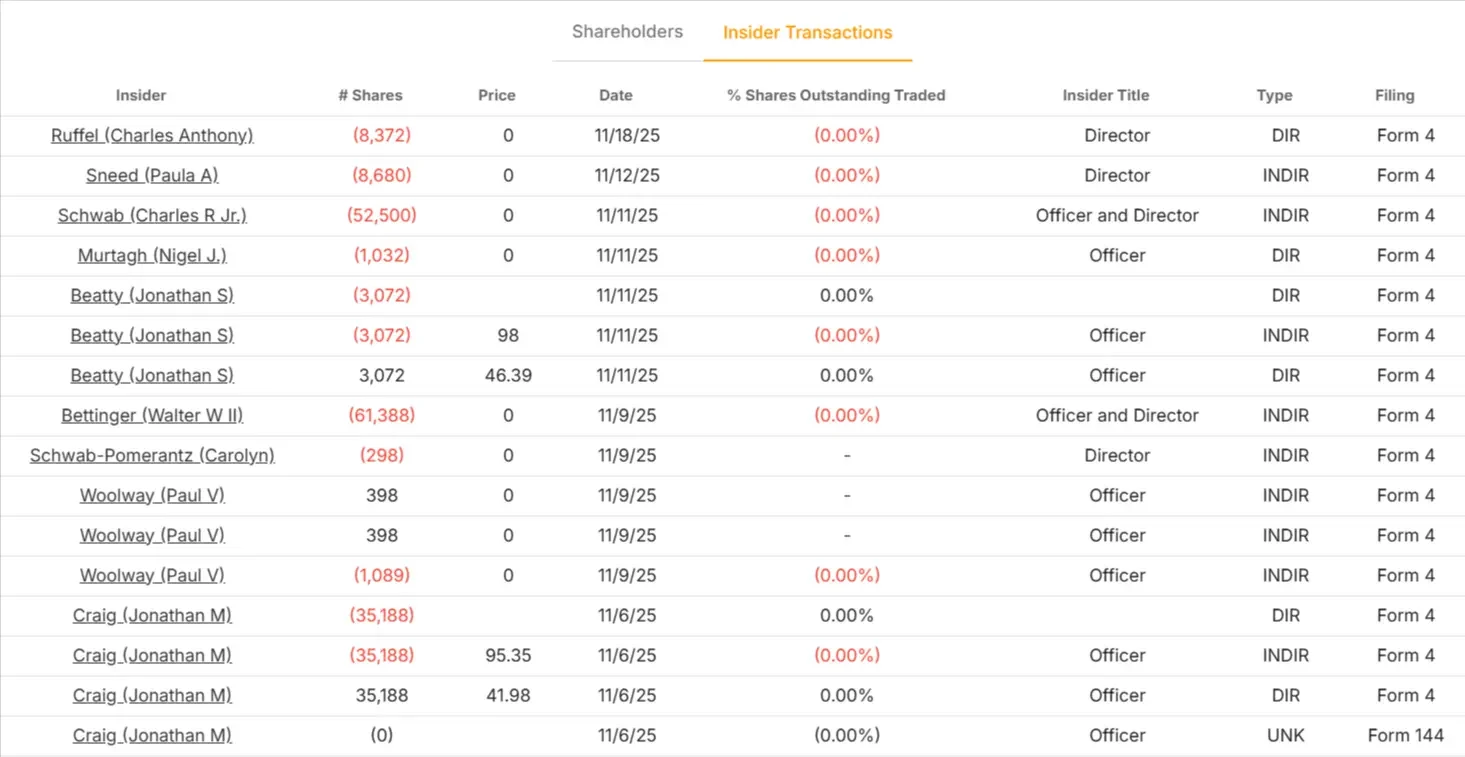Screen dimensions: 1465x757
Task: Click the 95.35 price cell
Action: (x=508, y=655)
